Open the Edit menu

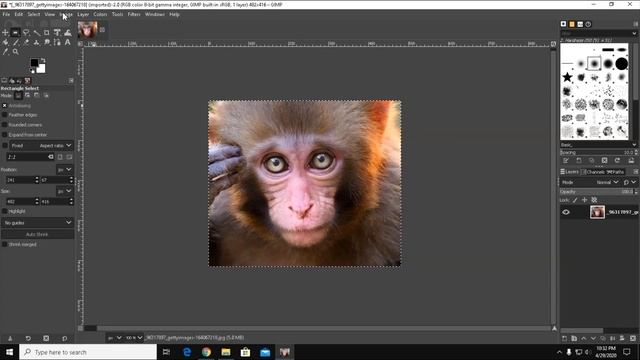pos(19,14)
